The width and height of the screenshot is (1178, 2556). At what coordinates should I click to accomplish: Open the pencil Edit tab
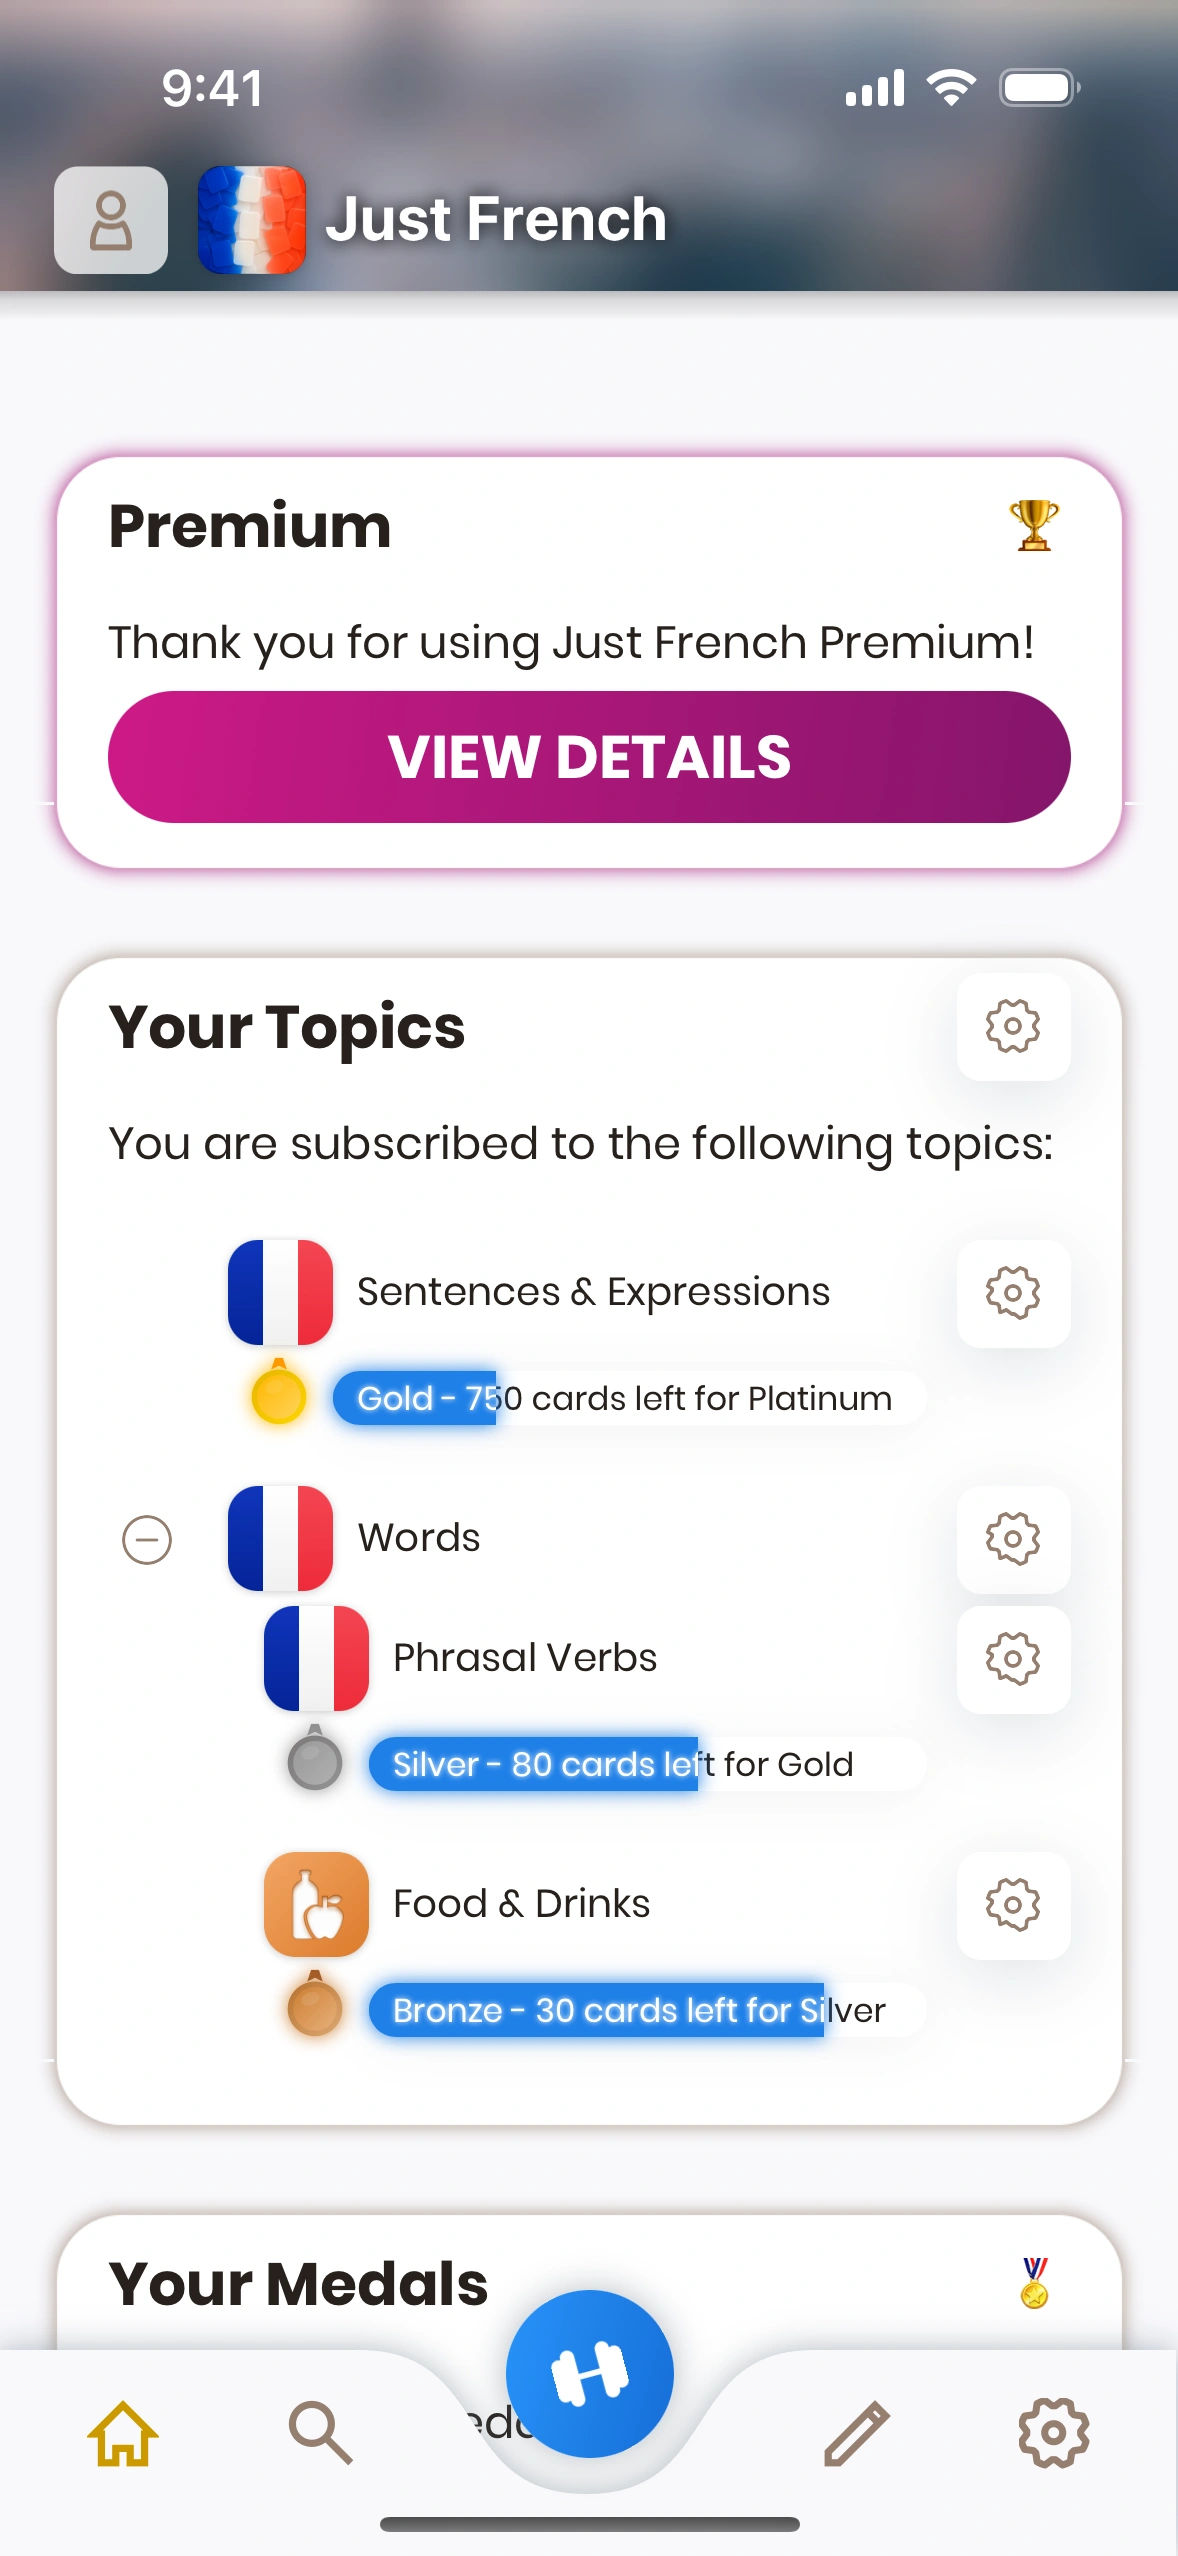pos(857,2432)
